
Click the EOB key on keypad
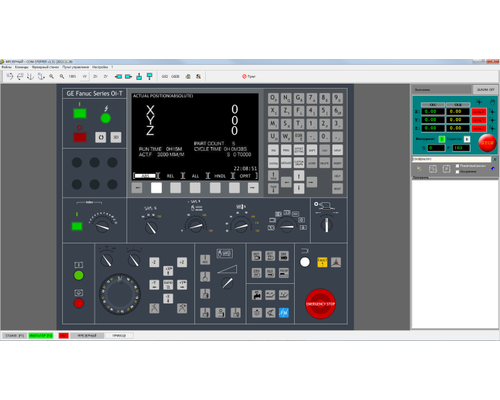point(299,137)
